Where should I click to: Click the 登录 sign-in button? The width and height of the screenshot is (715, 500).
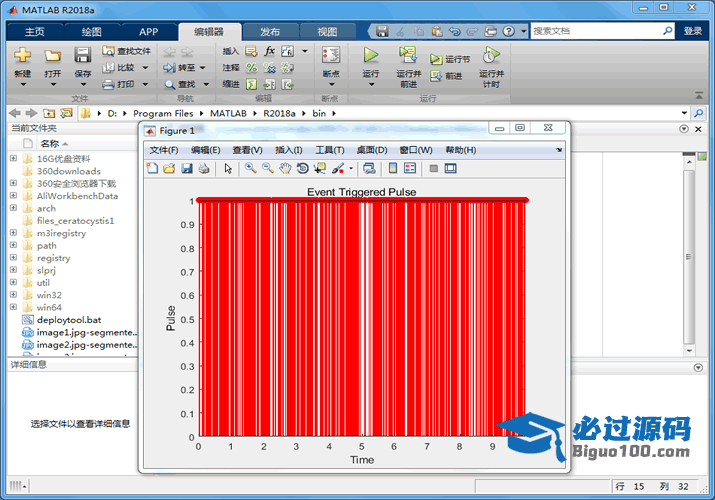click(693, 31)
